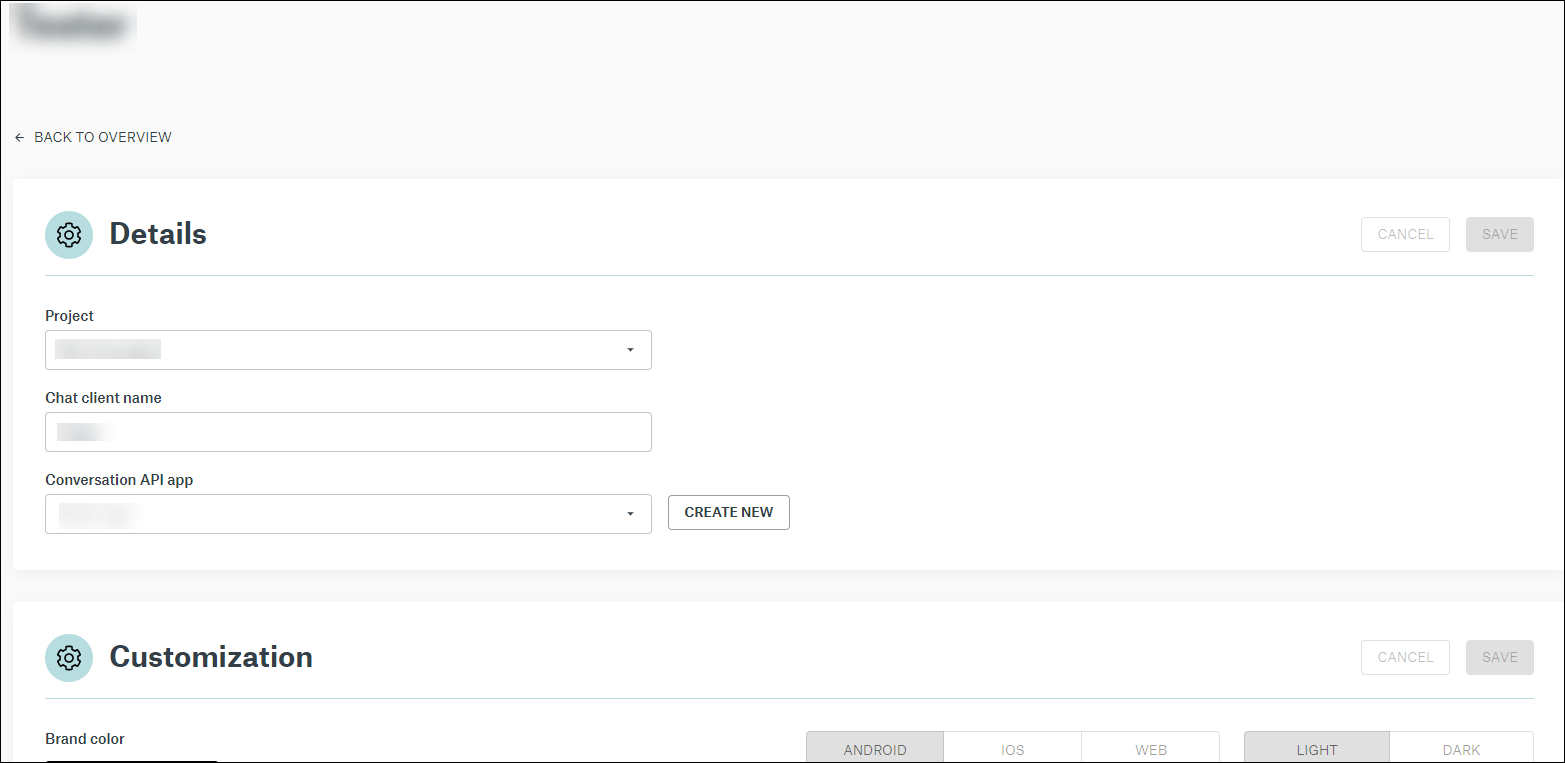Expand the Project selector arrow
Viewport: 1565px width, 763px height.
click(630, 350)
